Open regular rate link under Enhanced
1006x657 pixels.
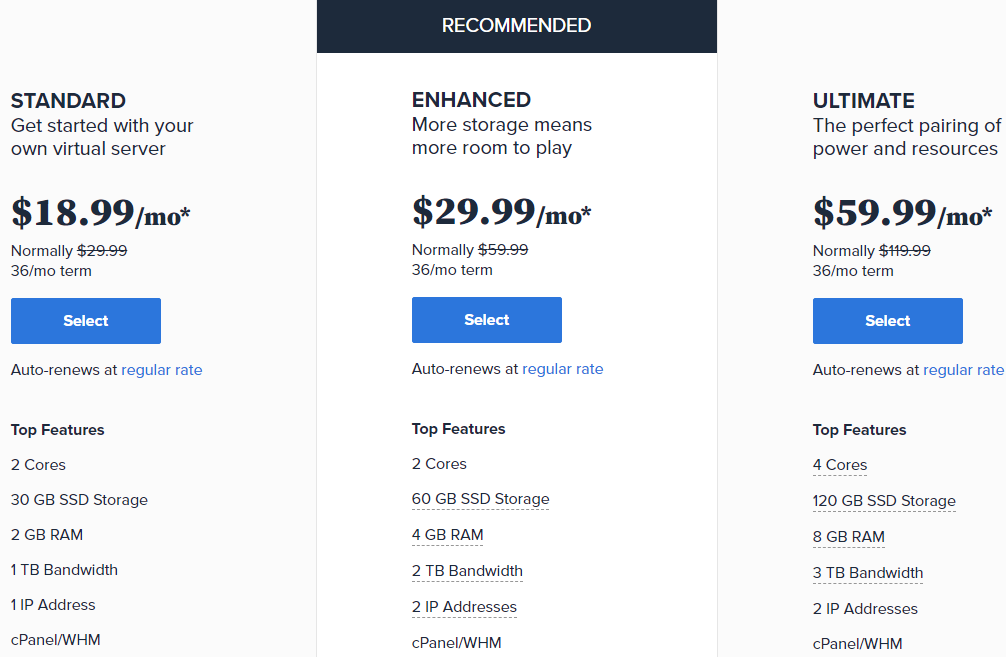point(563,369)
